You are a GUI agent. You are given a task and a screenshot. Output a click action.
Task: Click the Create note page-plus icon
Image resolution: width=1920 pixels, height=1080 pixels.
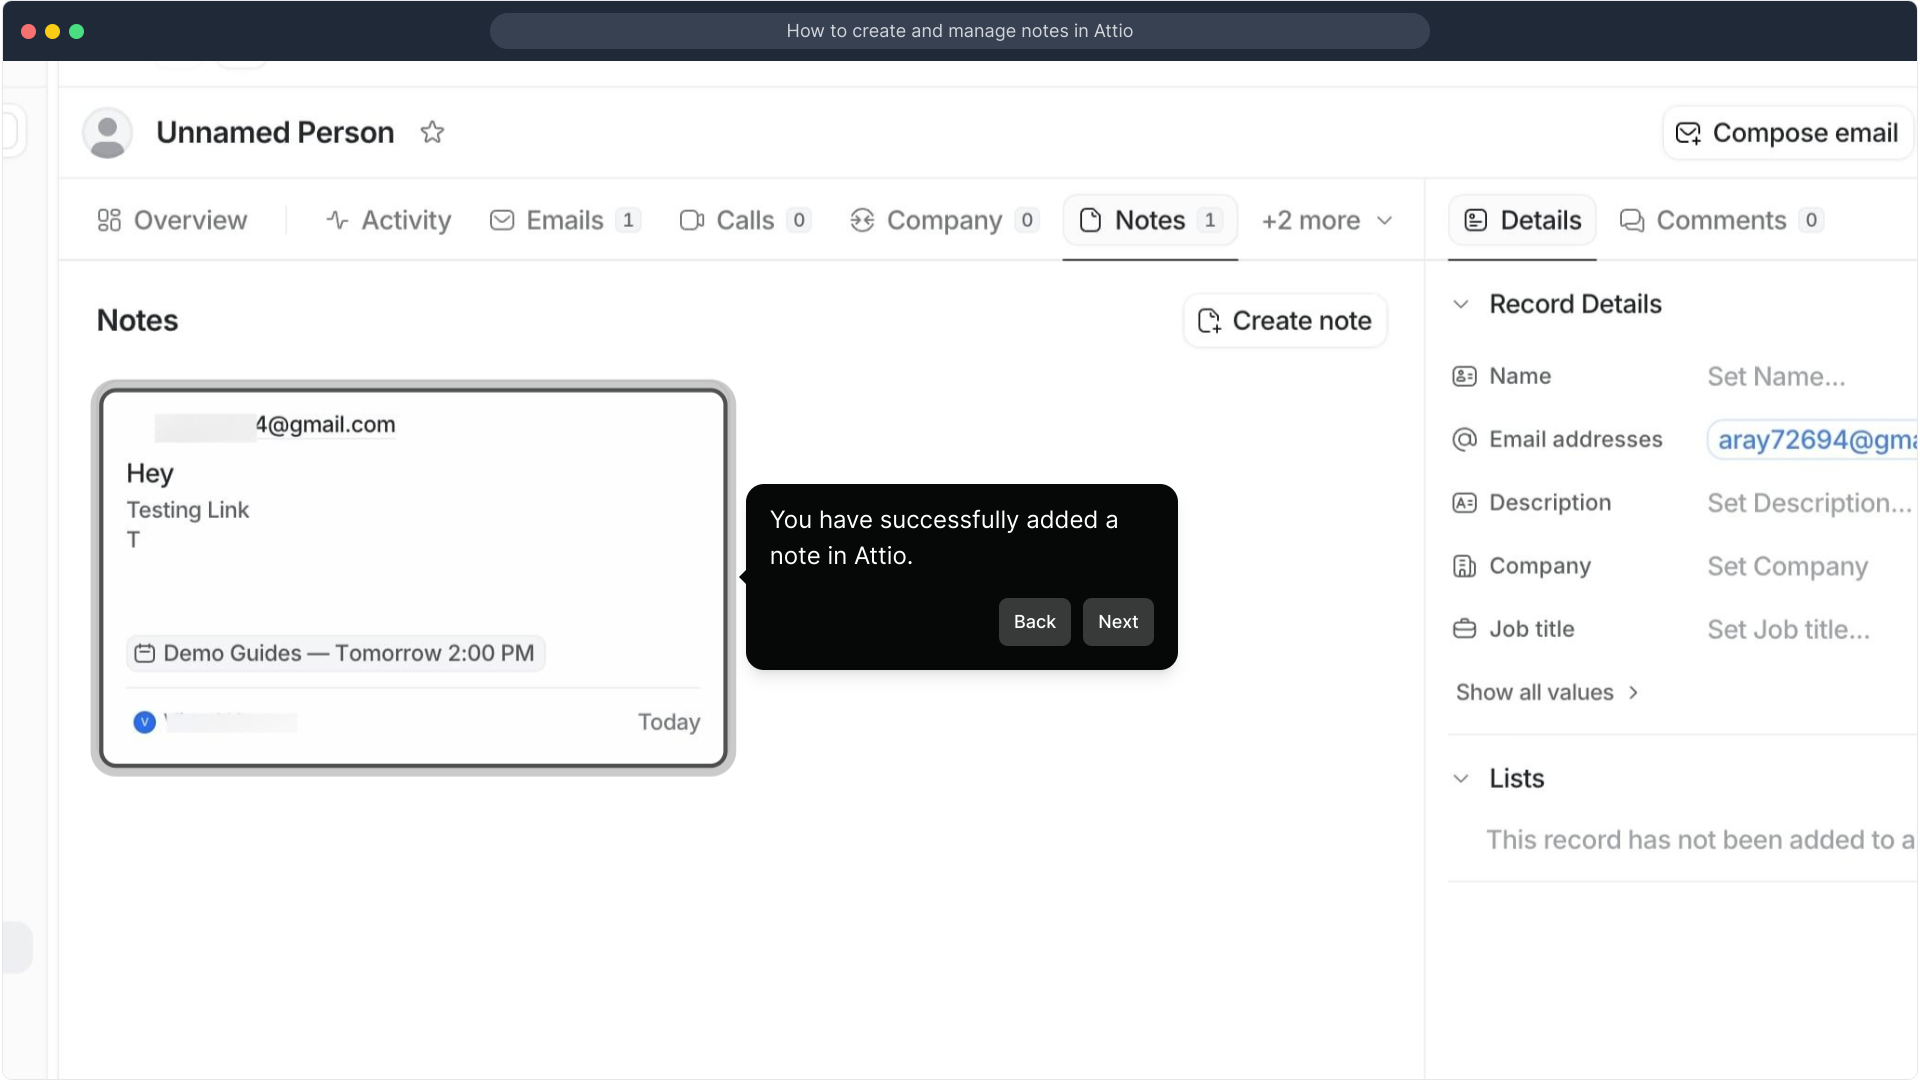[x=1209, y=321]
